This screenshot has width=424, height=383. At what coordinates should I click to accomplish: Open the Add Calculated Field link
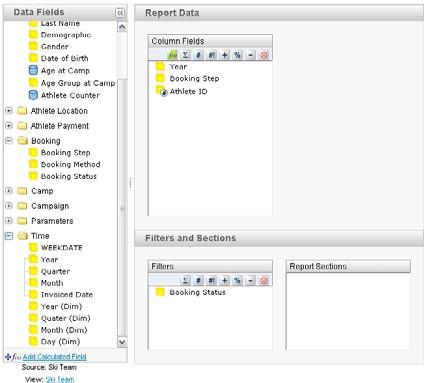pyautogui.click(x=54, y=357)
